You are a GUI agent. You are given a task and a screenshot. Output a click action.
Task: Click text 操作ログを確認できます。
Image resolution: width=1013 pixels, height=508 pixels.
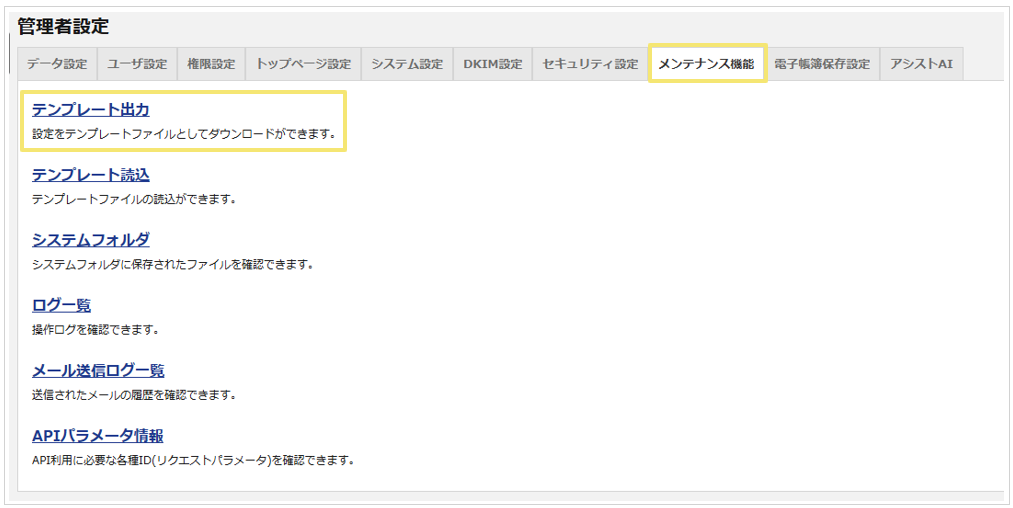[x=96, y=330]
